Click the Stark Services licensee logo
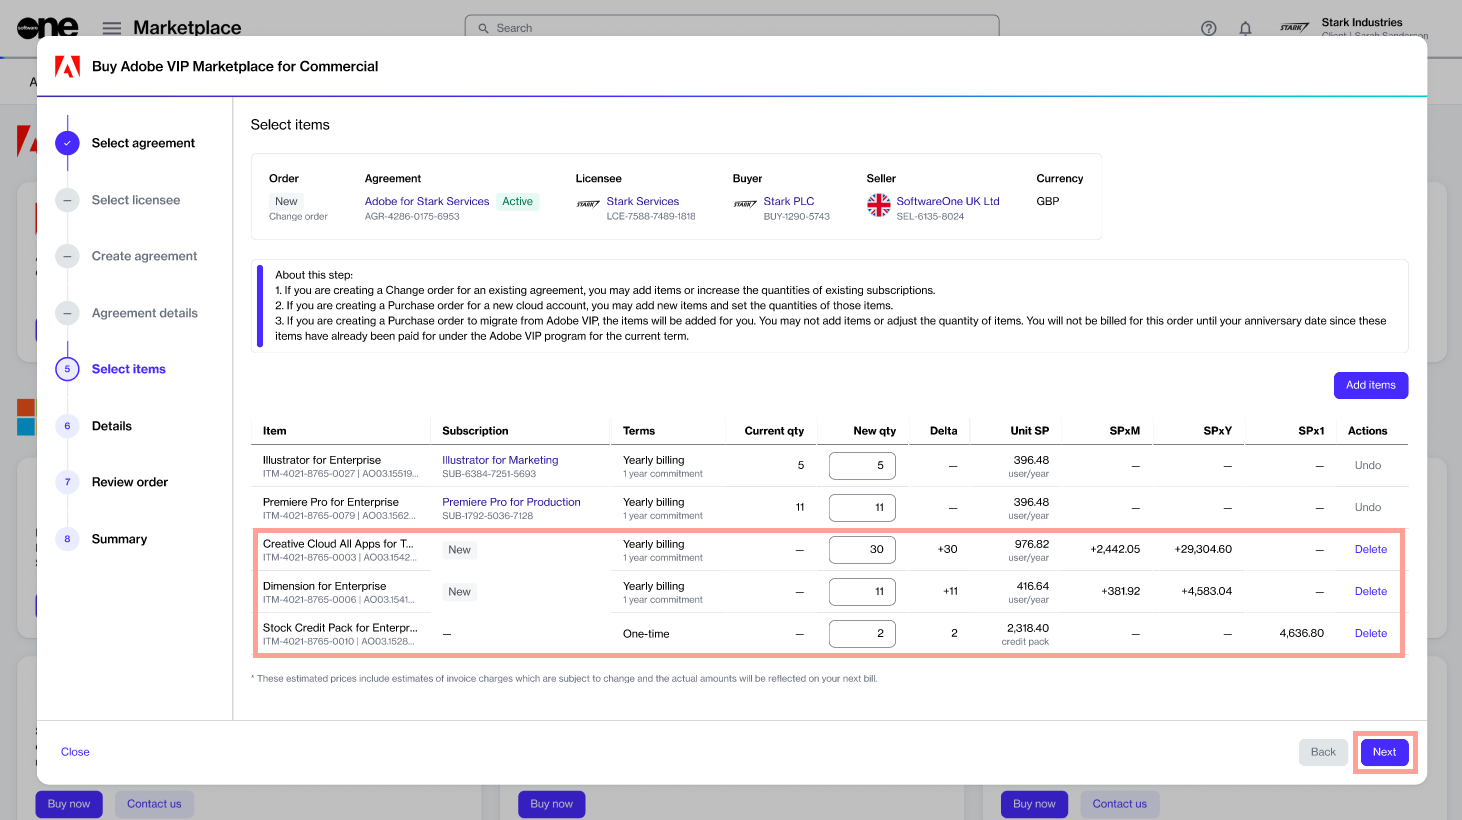The width and height of the screenshot is (1462, 820). coord(588,204)
